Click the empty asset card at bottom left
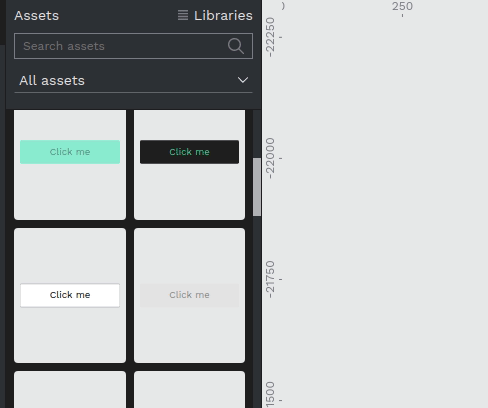 point(70,390)
